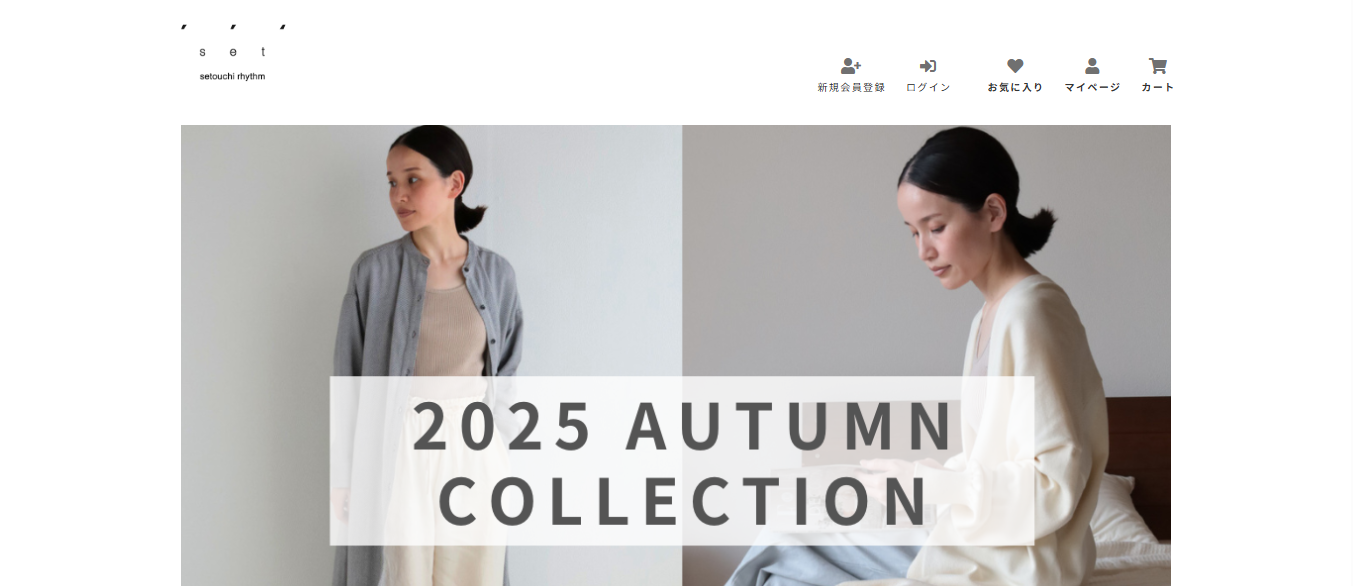Click the beige tank top on the left model
1353x586 pixels.
point(449,330)
